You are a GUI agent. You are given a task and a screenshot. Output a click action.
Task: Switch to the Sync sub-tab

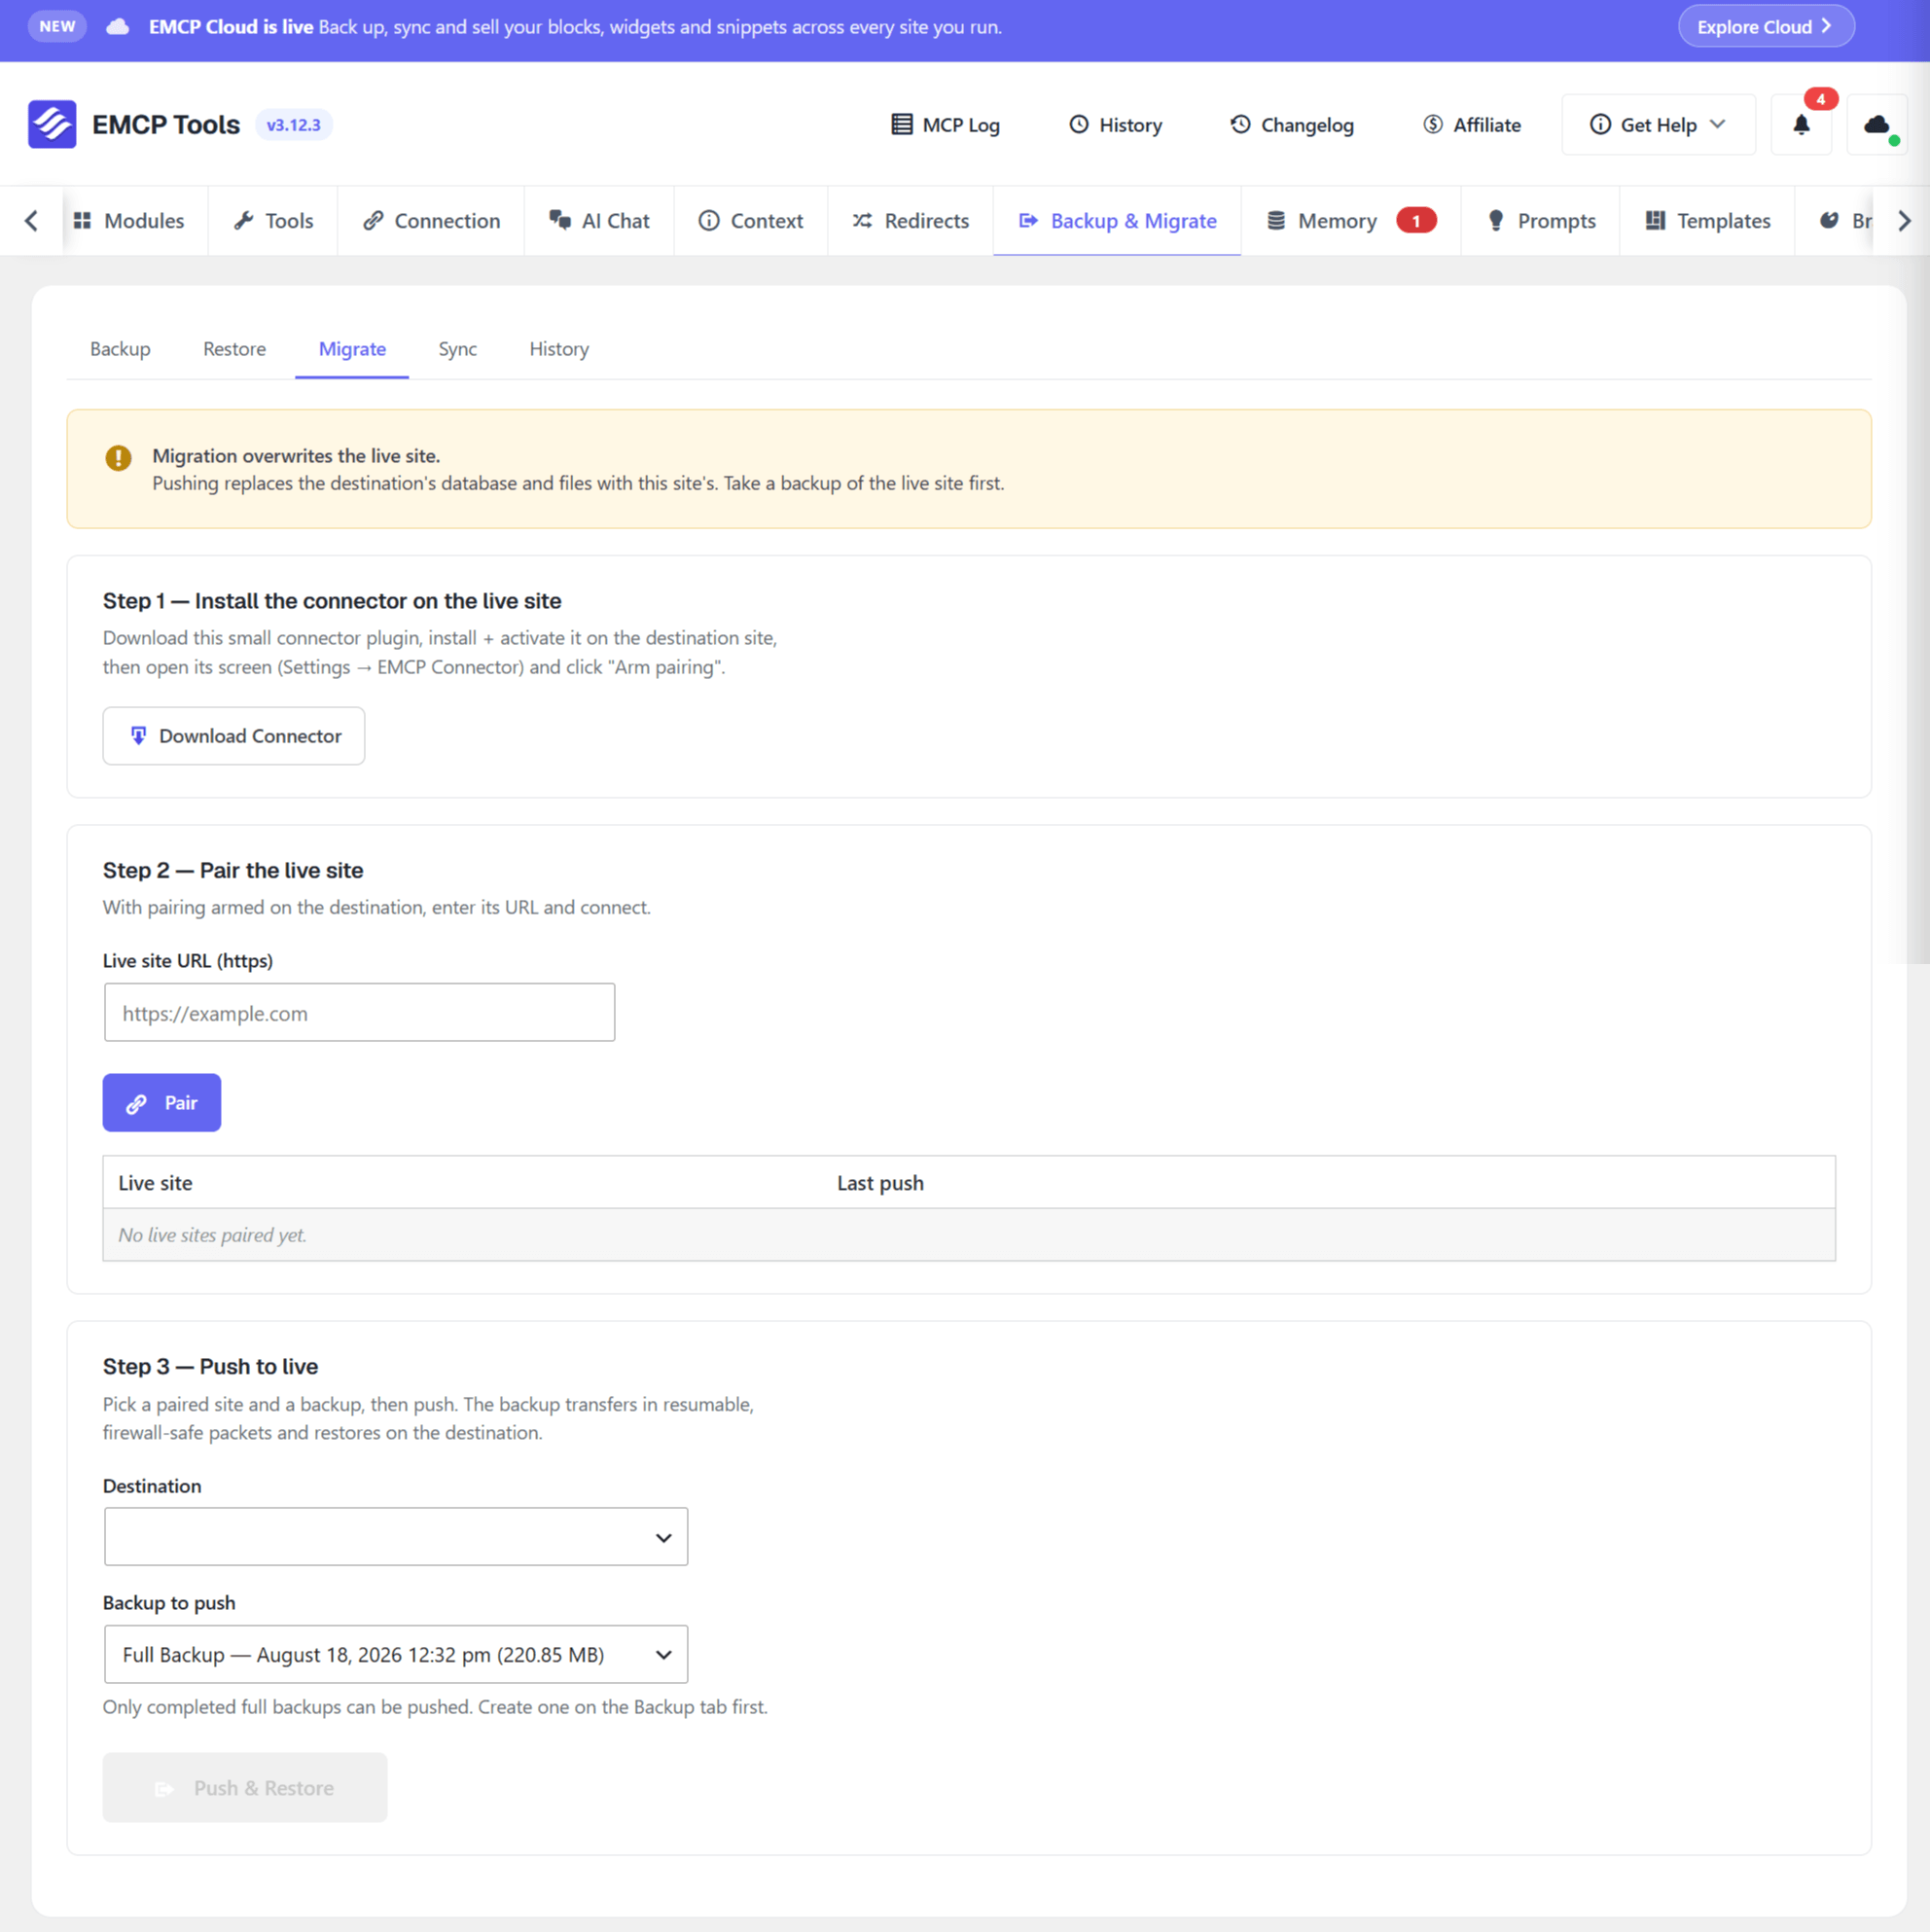point(457,349)
